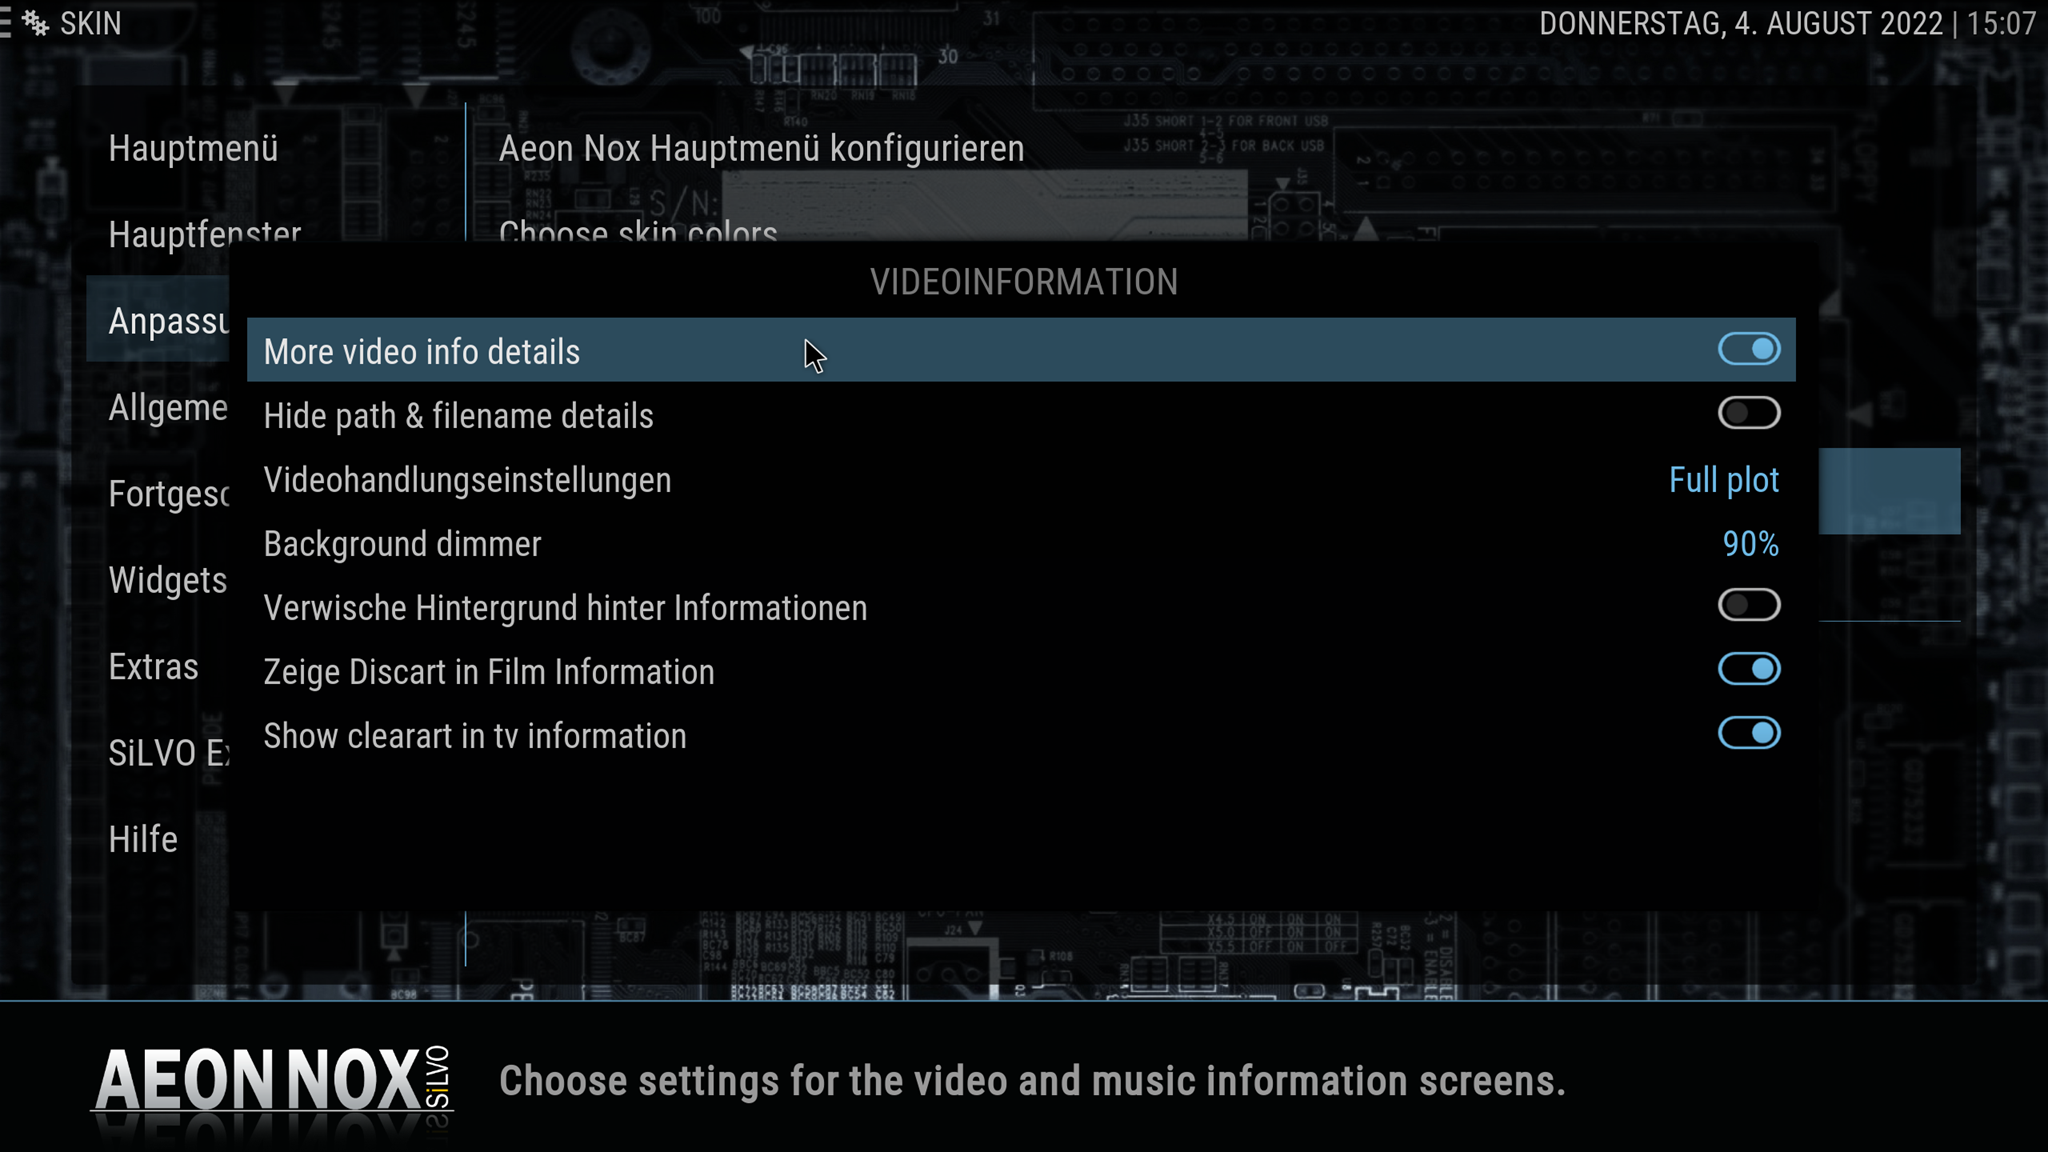Click the date and time display
Viewport: 2048px width, 1152px height.
pyautogui.click(x=1787, y=23)
